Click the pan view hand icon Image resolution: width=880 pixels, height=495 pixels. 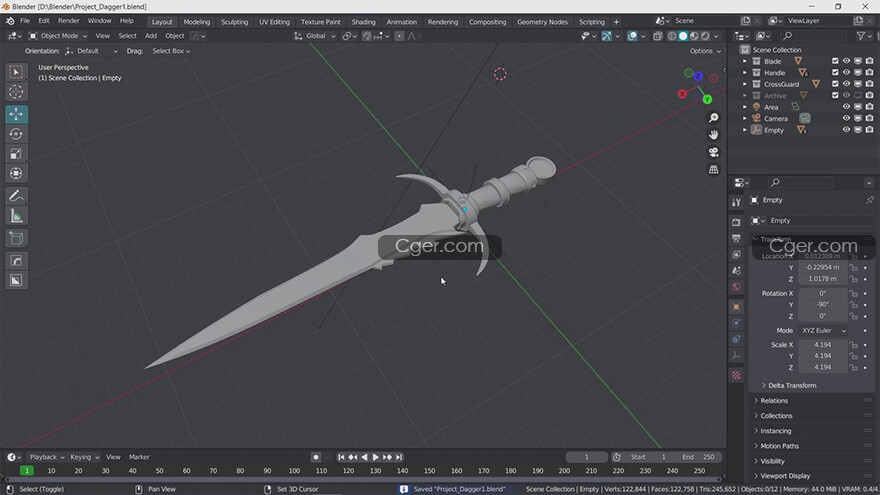click(x=713, y=135)
